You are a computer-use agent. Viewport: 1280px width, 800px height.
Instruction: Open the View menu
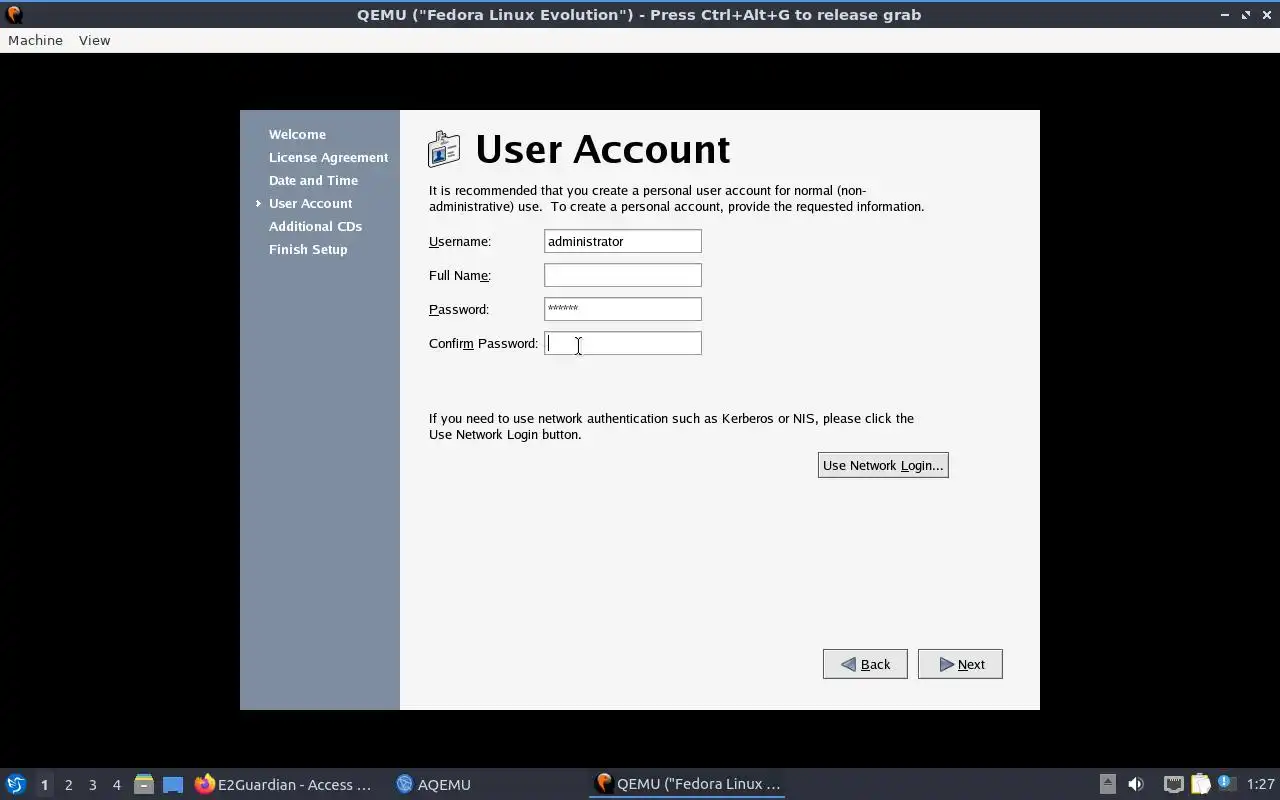pos(94,40)
